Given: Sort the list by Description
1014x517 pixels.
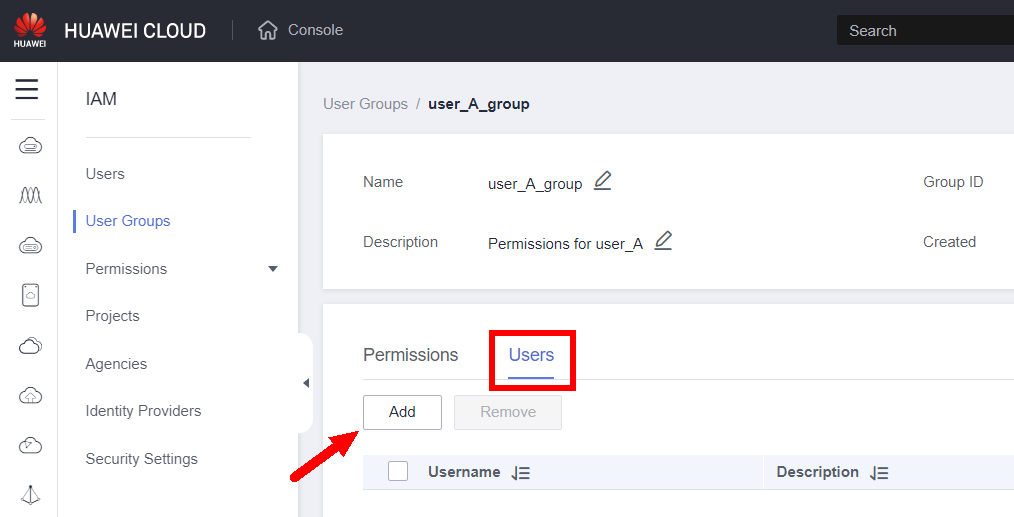Looking at the screenshot, I should coord(879,473).
